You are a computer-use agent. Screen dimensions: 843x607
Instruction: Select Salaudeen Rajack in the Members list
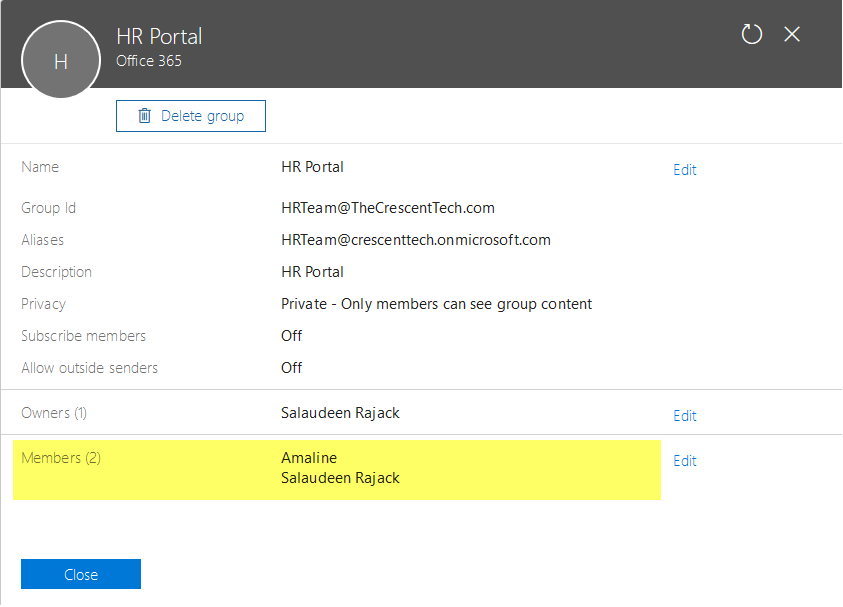coord(340,478)
